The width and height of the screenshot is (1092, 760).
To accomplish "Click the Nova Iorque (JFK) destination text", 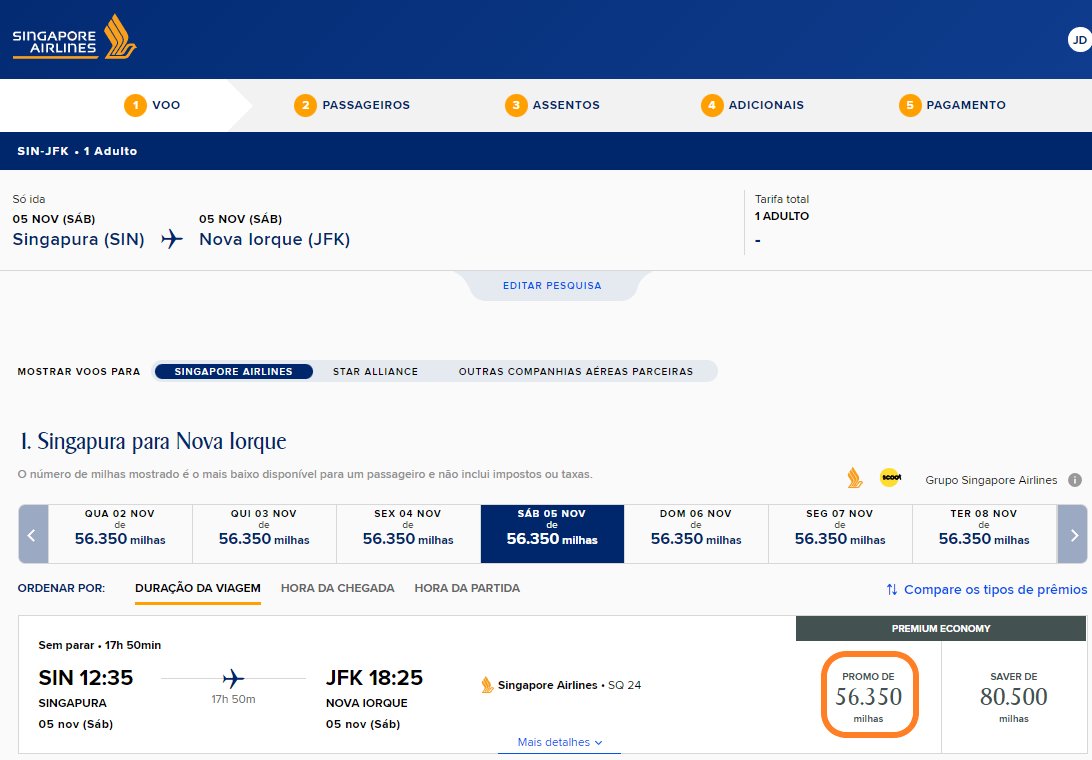I will (x=274, y=240).
